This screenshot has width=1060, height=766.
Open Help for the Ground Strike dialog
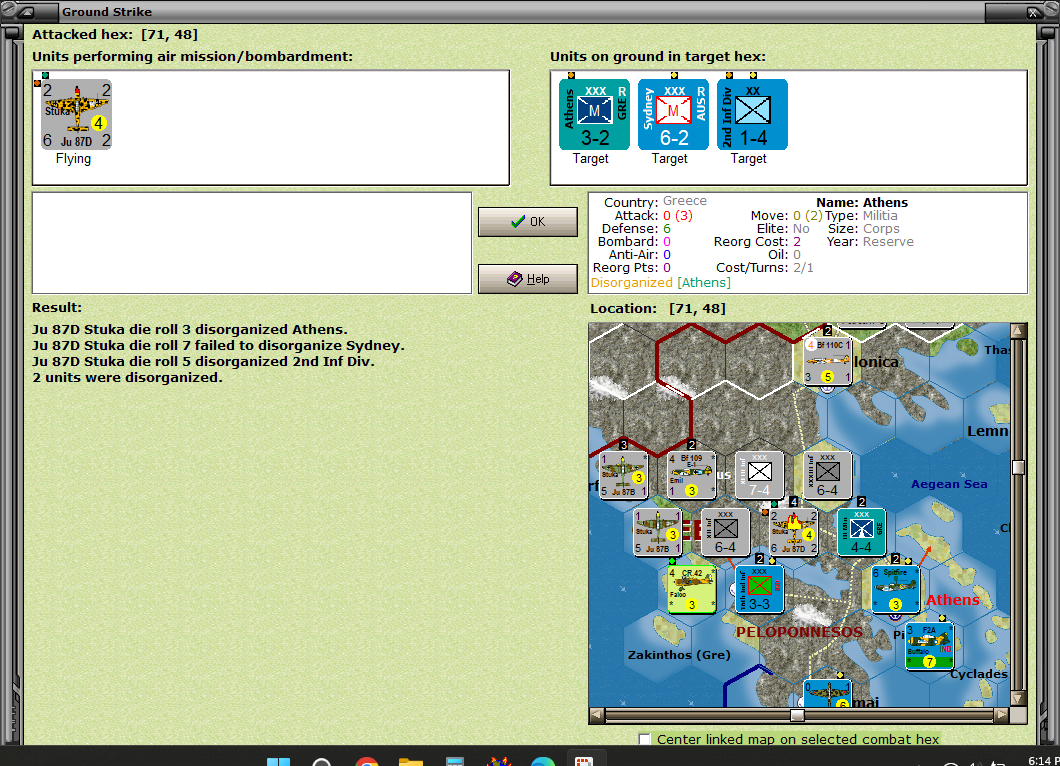(x=527, y=278)
